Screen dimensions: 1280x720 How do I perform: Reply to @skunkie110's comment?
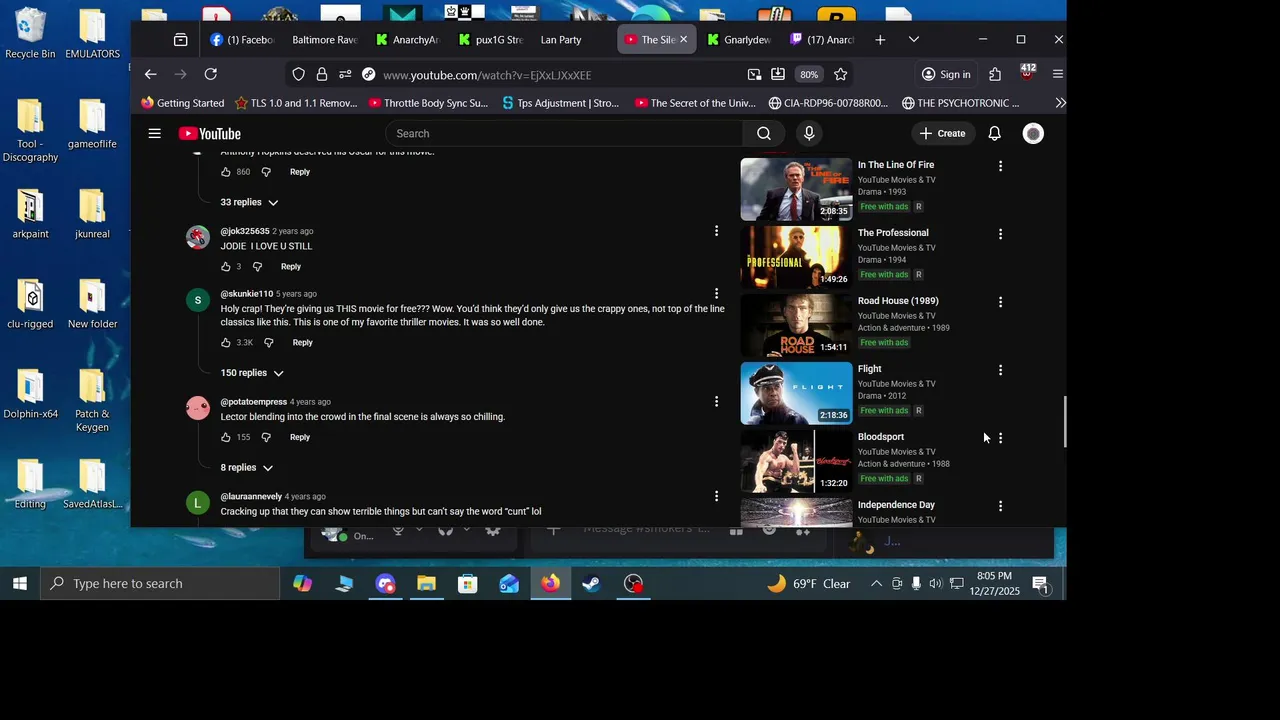pos(302,343)
